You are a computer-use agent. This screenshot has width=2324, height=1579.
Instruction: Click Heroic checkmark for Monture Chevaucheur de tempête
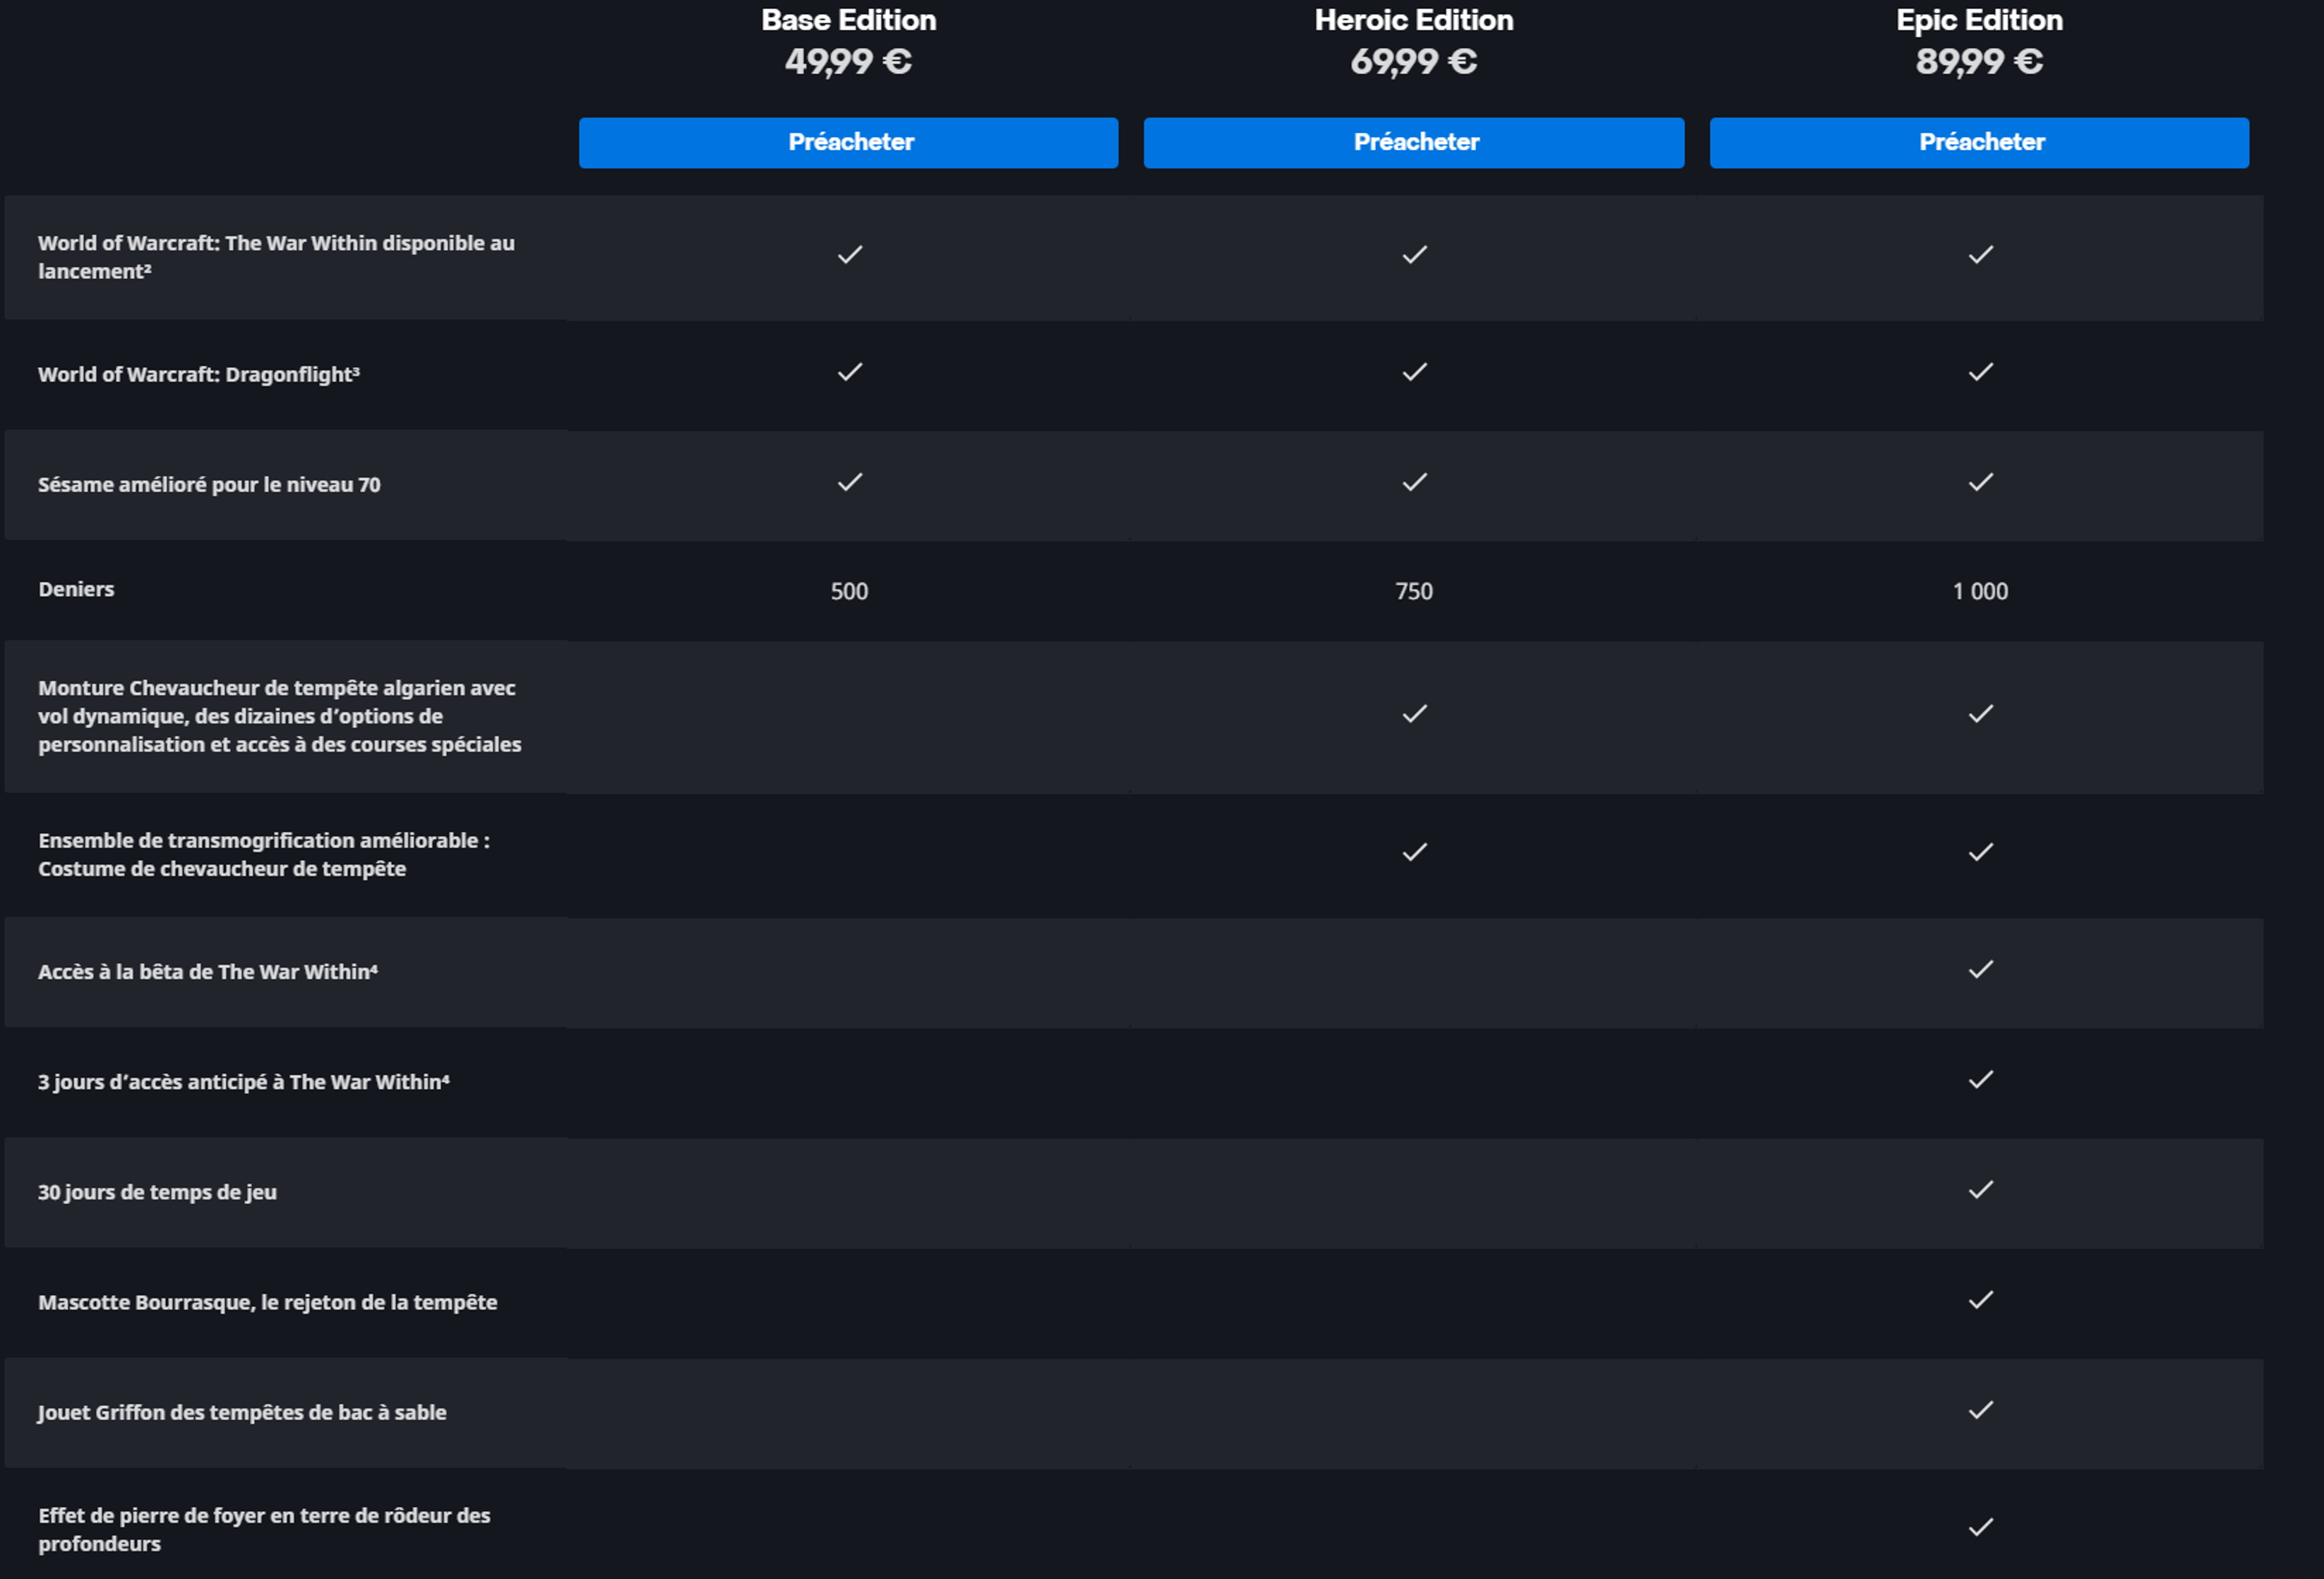(x=1415, y=713)
